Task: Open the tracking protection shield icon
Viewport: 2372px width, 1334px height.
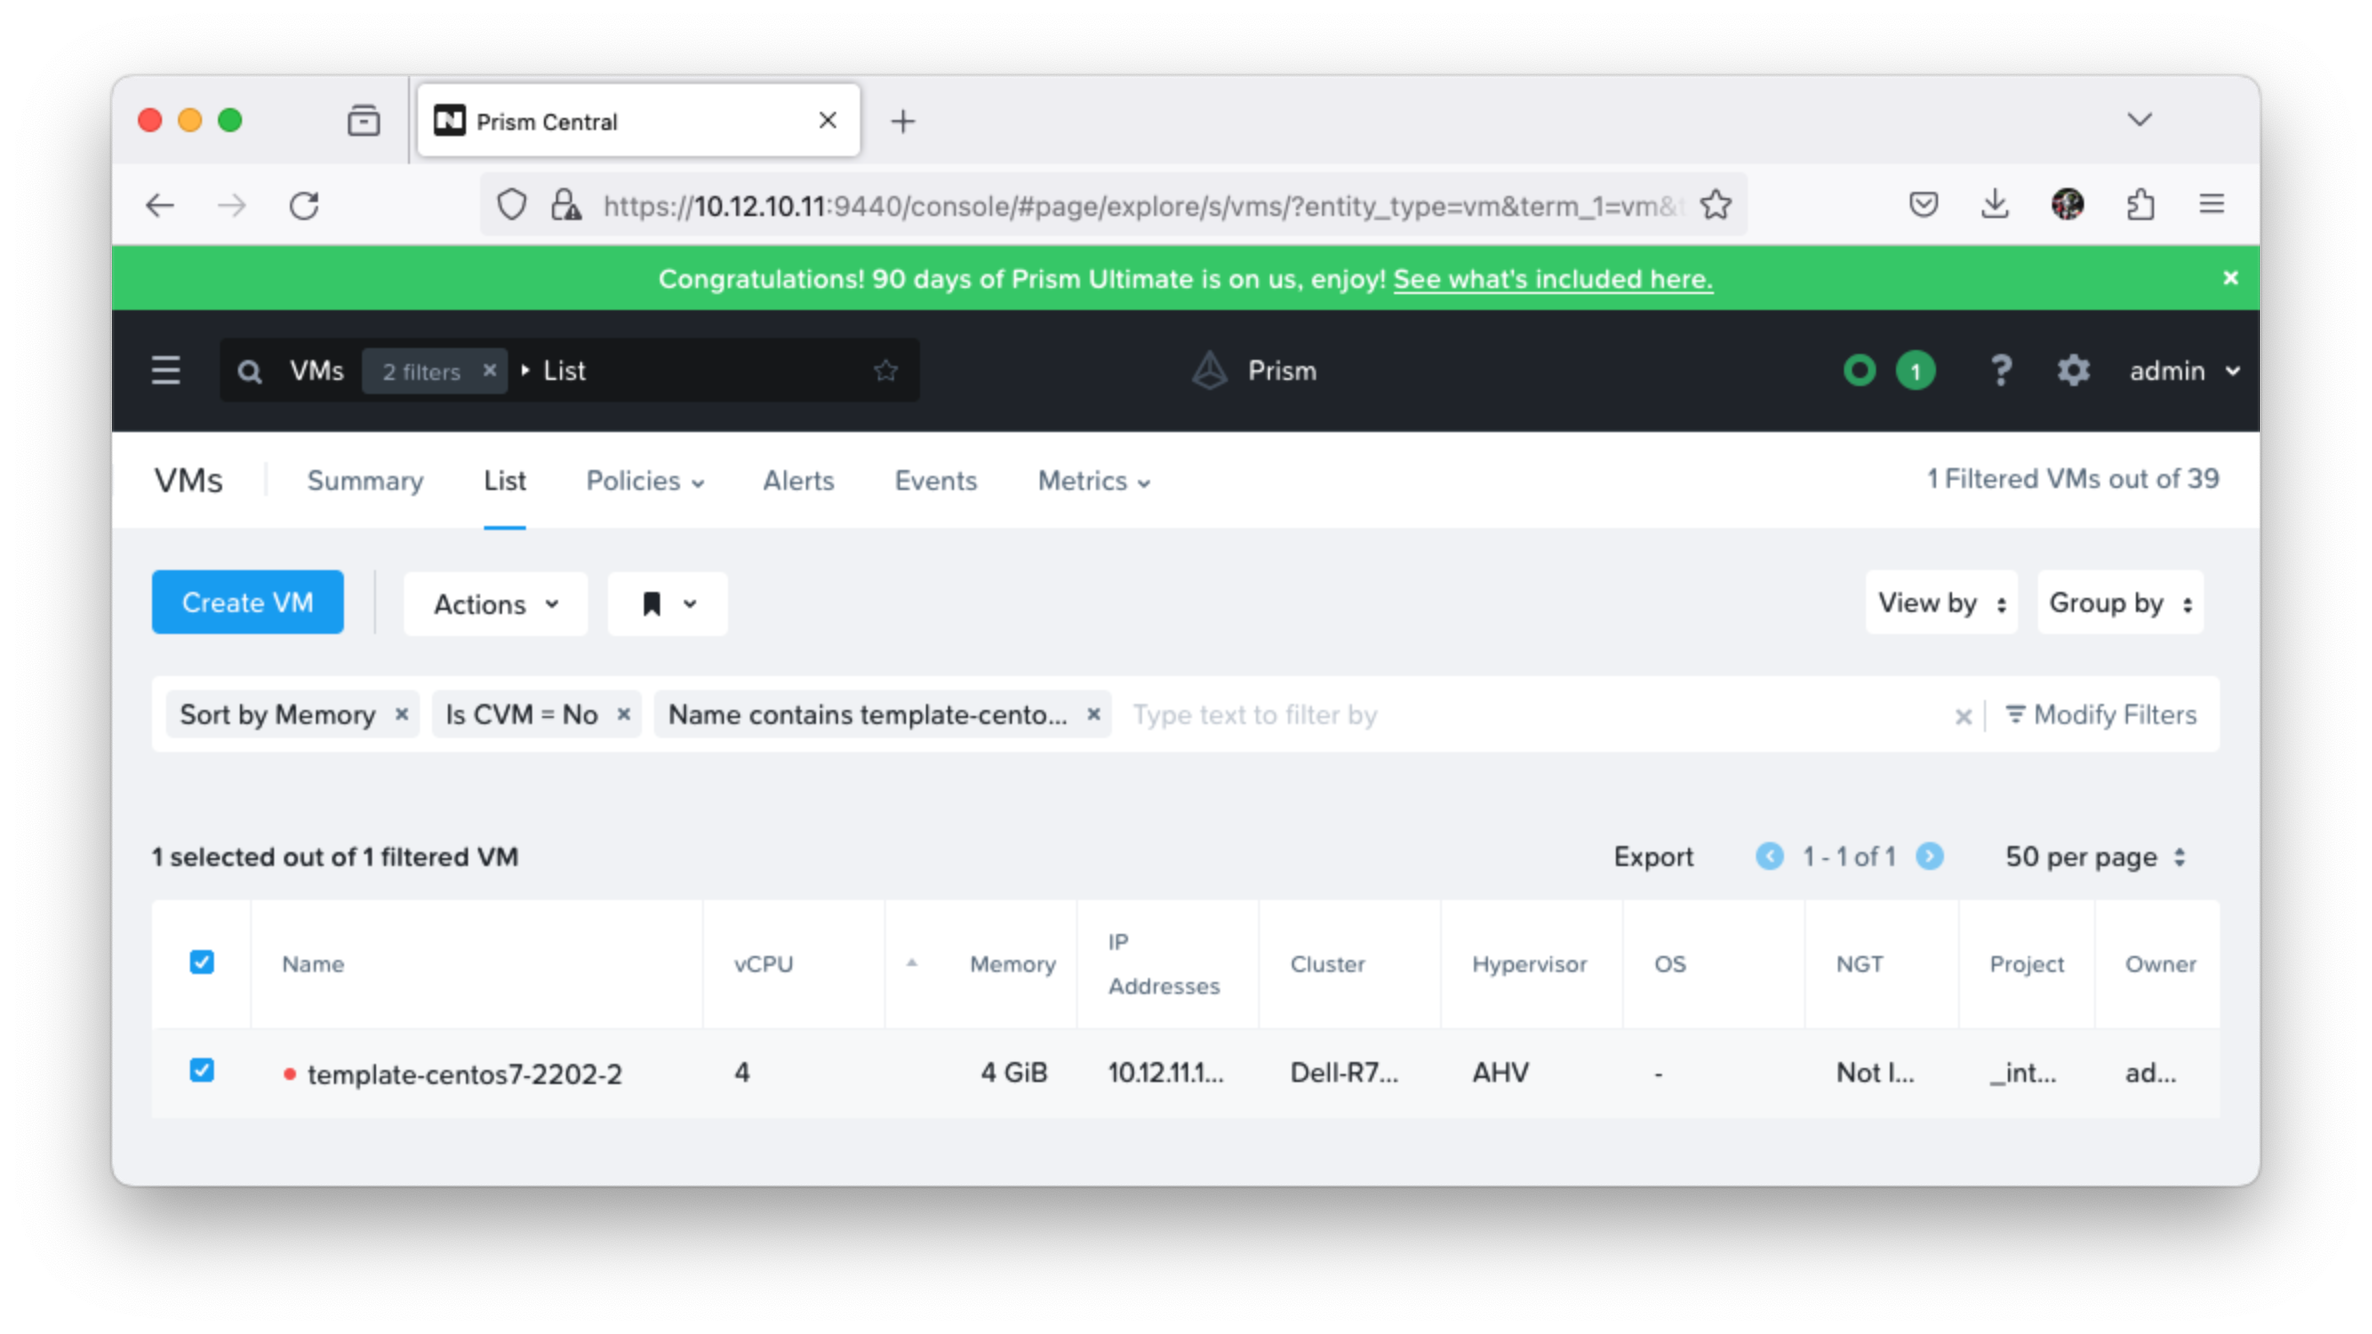Action: (x=512, y=205)
